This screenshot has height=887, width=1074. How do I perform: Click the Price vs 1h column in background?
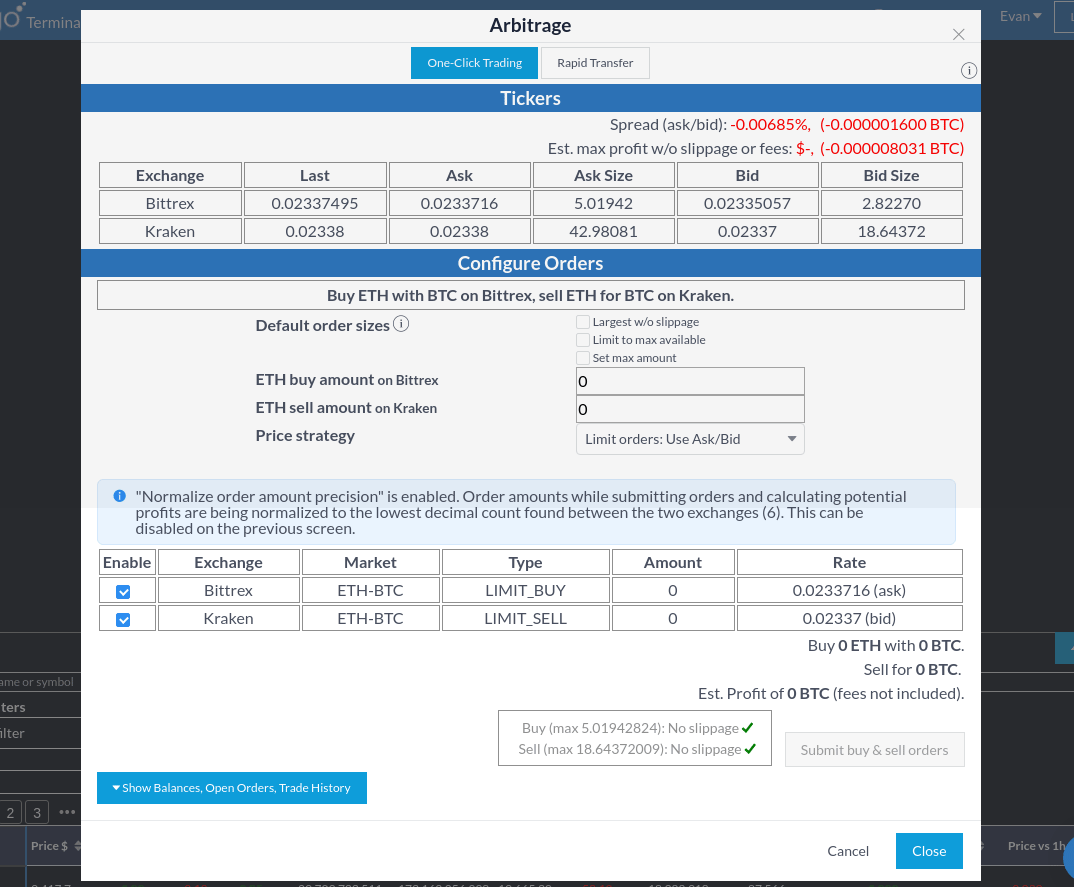pyautogui.click(x=1036, y=846)
